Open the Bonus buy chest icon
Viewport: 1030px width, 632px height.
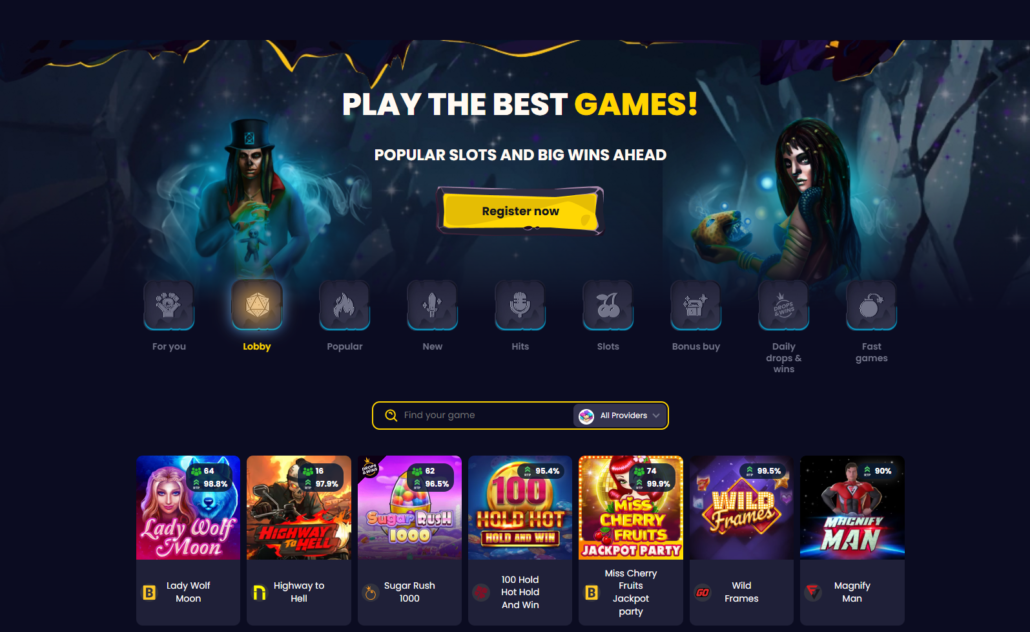(696, 305)
